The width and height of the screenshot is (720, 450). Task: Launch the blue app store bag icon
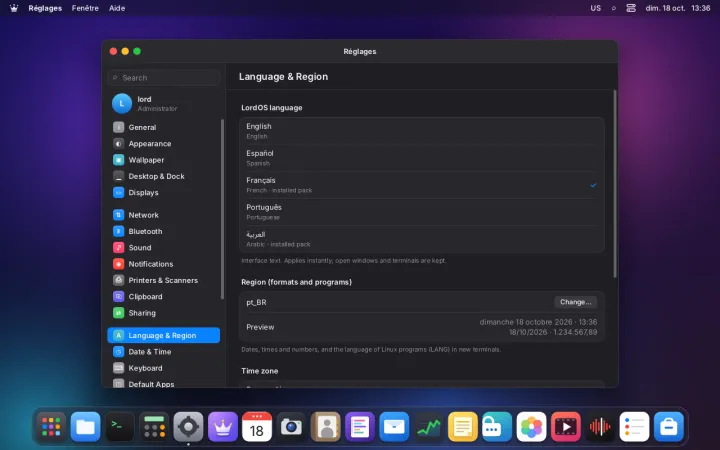tap(669, 427)
